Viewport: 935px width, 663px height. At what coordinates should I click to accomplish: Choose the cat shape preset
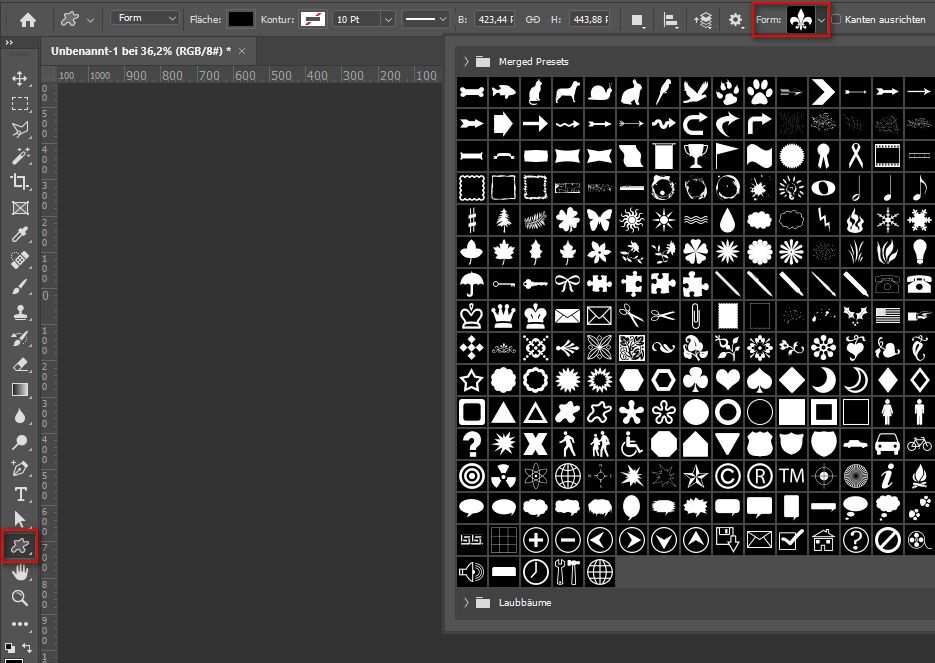[x=535, y=92]
